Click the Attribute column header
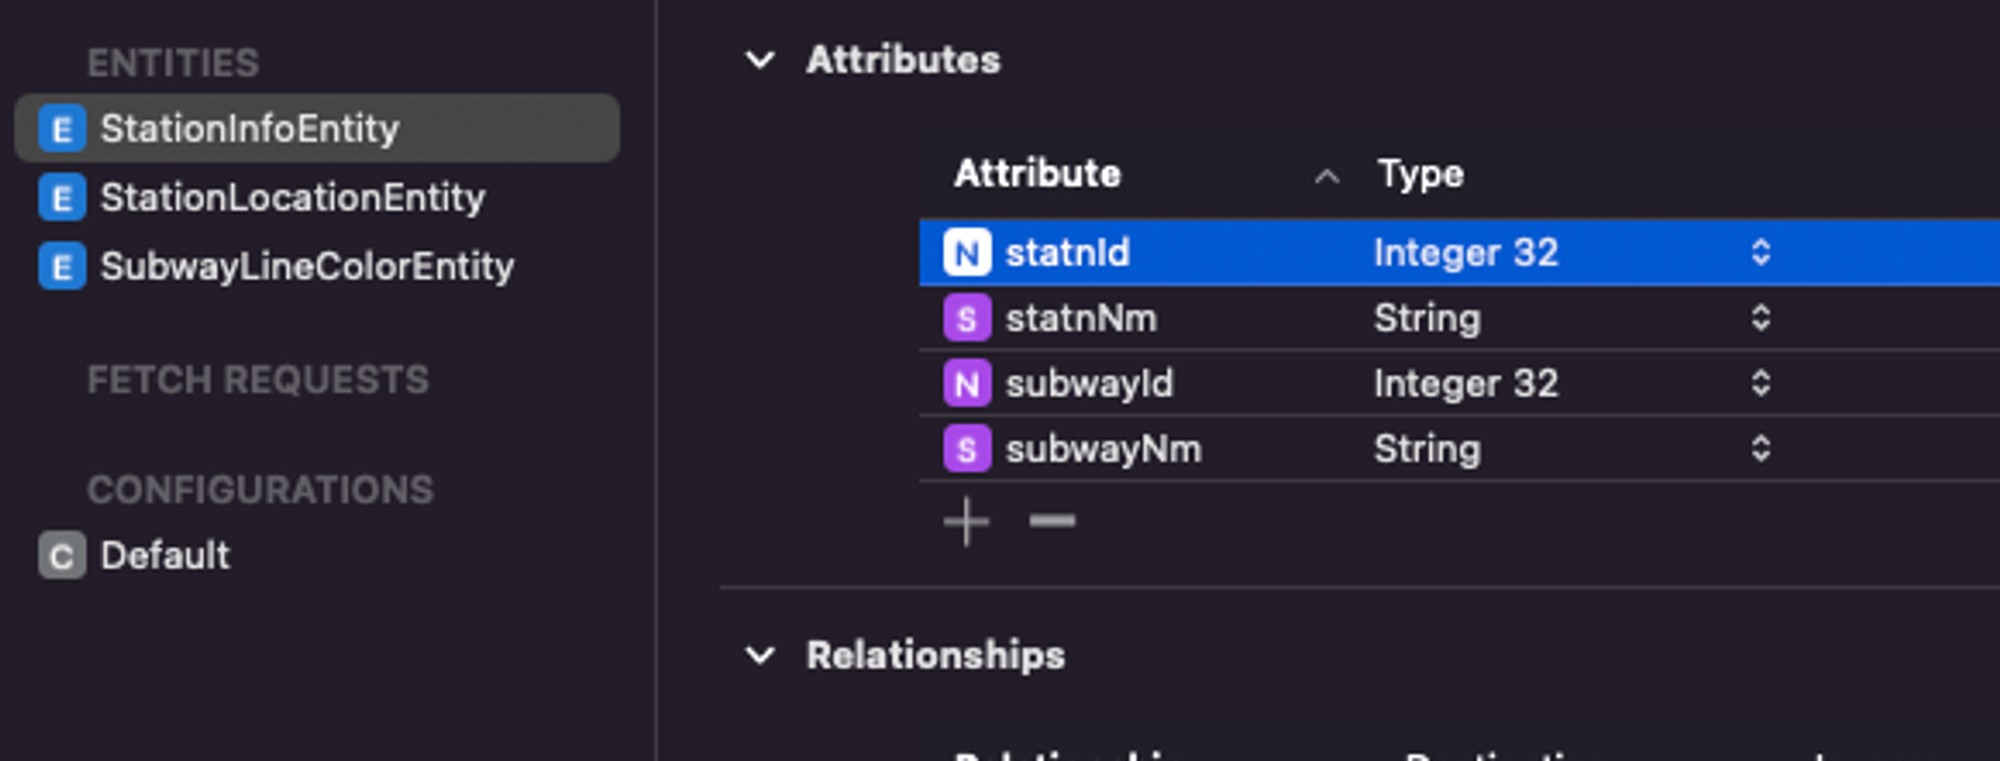This screenshot has height=761, width=2000. (1037, 173)
